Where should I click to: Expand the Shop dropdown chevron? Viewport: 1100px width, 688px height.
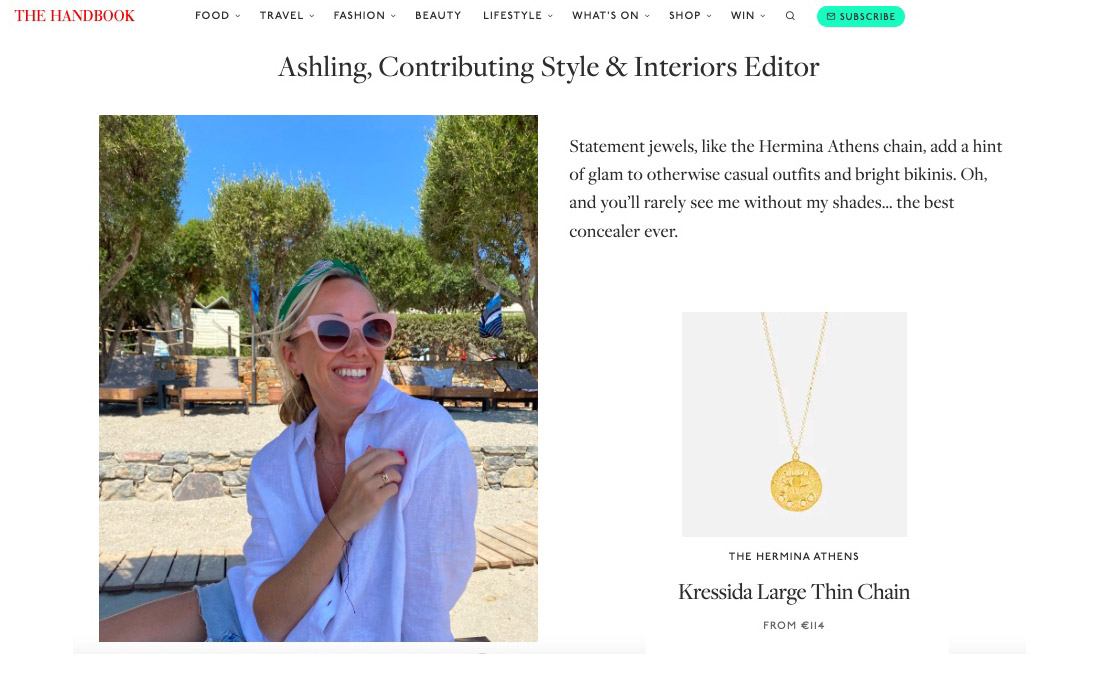click(x=709, y=16)
